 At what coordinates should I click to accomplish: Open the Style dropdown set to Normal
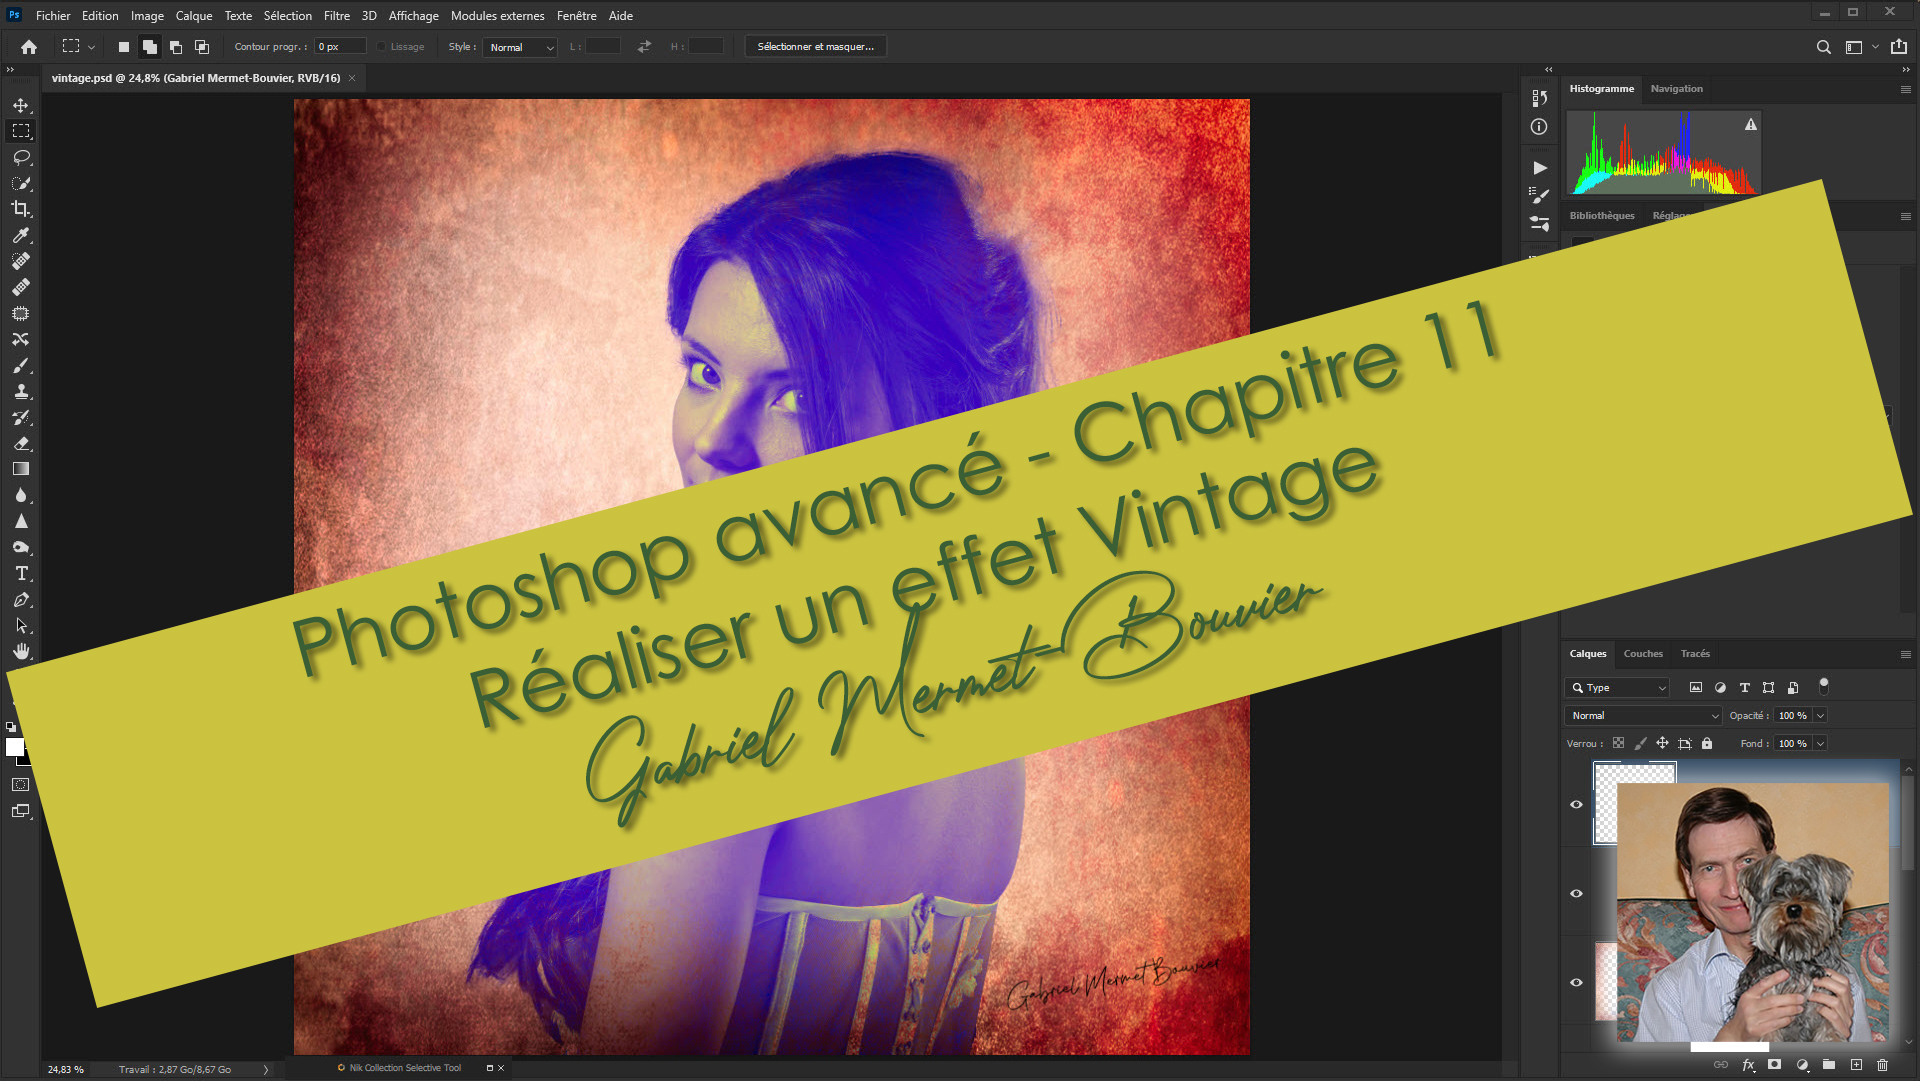pyautogui.click(x=519, y=47)
